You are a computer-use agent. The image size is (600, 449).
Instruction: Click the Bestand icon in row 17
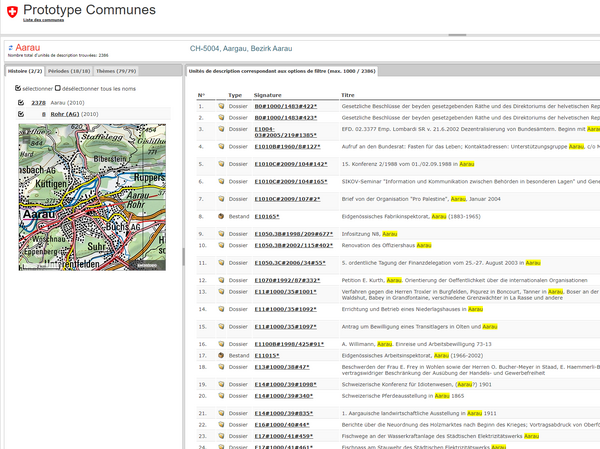point(221,355)
